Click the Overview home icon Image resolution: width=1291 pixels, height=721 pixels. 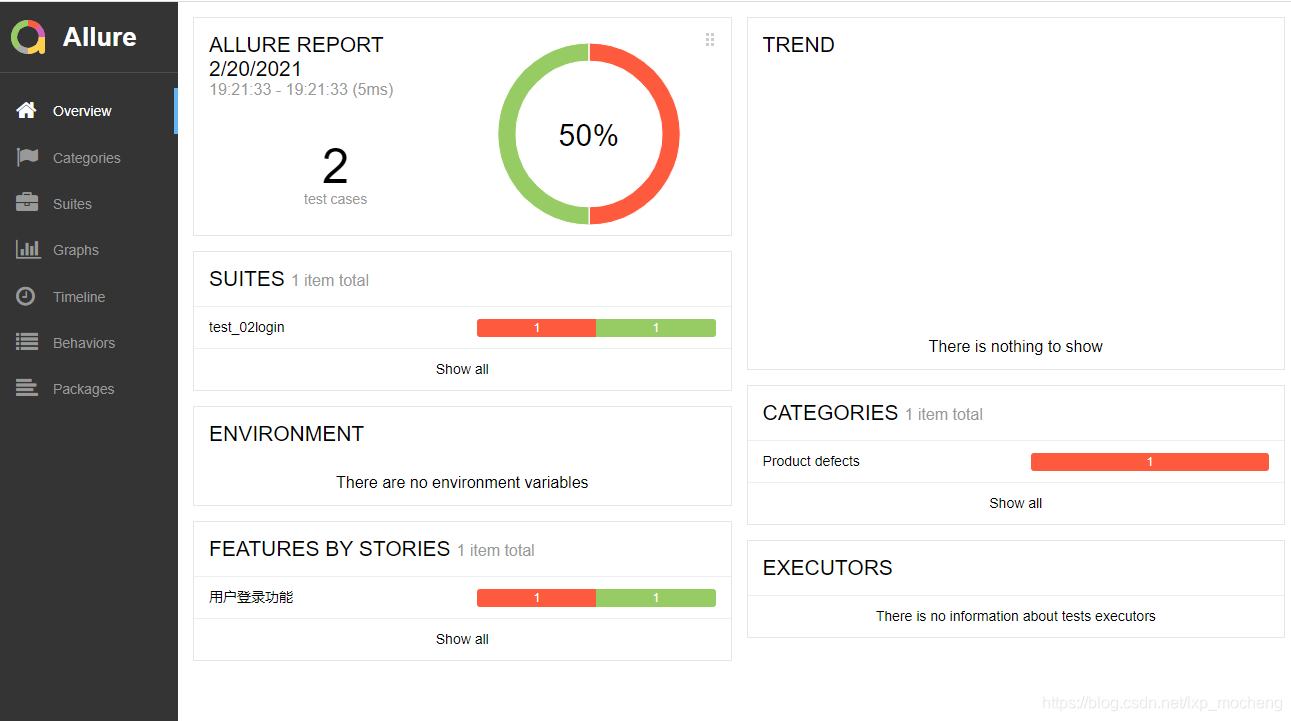pyautogui.click(x=27, y=111)
